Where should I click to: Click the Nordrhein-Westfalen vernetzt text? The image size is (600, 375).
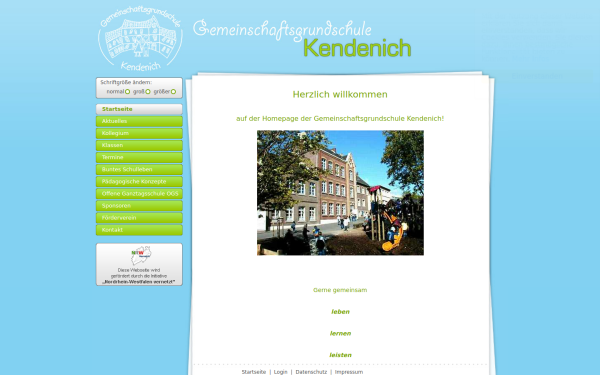pyautogui.click(x=139, y=282)
